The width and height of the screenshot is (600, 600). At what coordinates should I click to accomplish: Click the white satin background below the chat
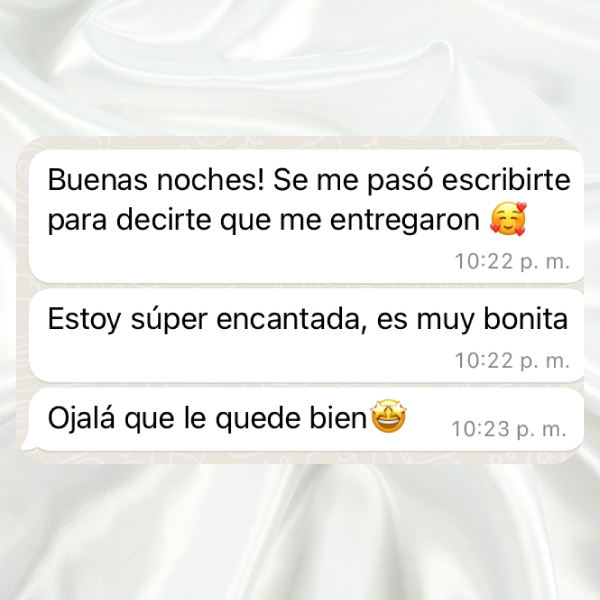point(300,532)
